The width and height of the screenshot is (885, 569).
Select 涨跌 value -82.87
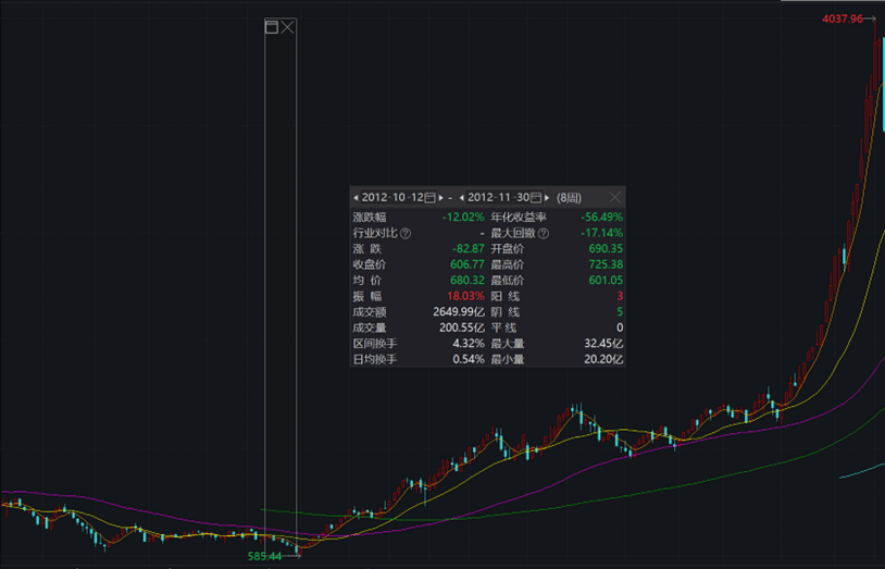coord(468,249)
